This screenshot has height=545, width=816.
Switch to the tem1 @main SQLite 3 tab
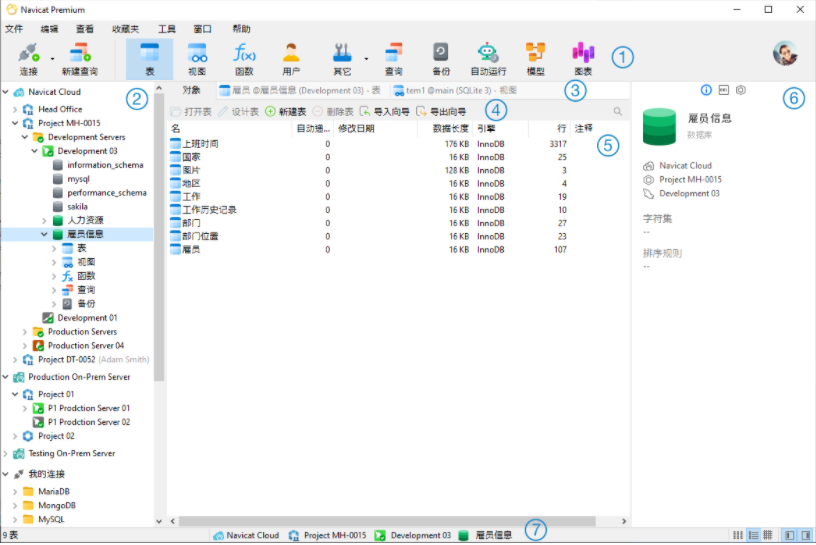455,91
